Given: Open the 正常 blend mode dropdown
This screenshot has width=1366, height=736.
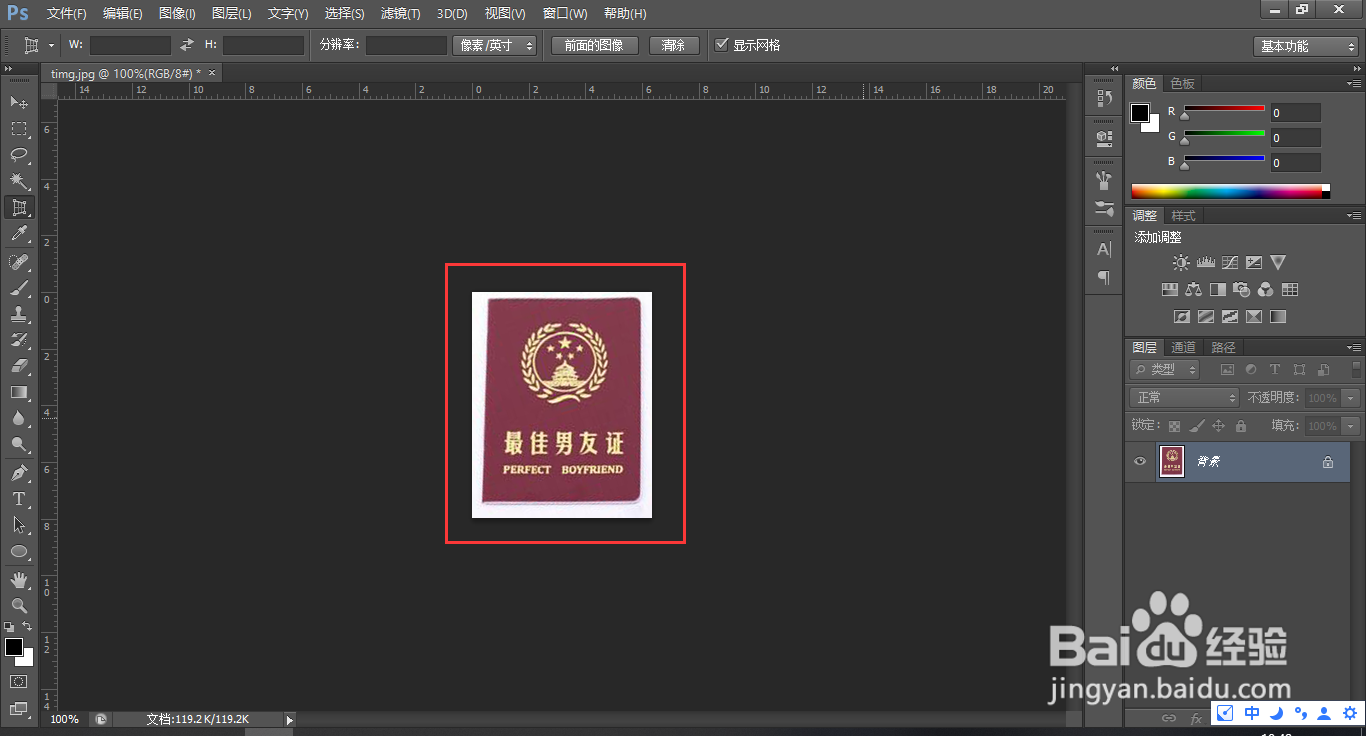Looking at the screenshot, I should click(1185, 398).
